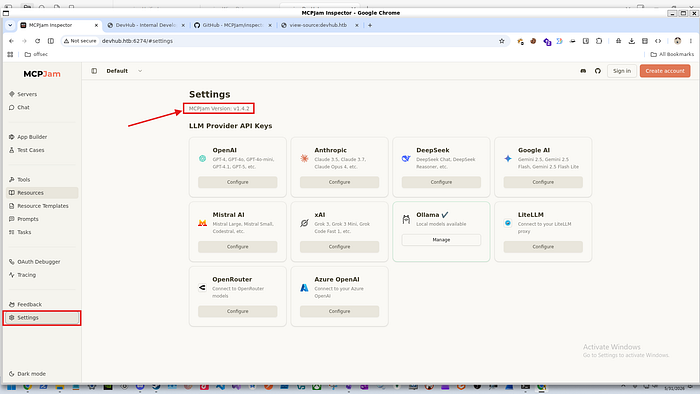Configure the OpenAI provider
Image resolution: width=700 pixels, height=394 pixels.
[238, 182]
